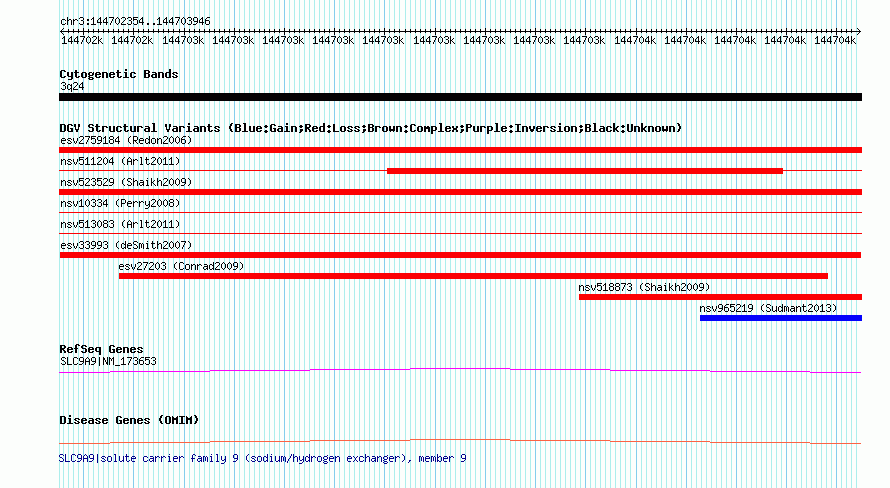Image resolution: width=890 pixels, height=488 pixels.
Task: Click the RefSeq Genes track heading
Action: pos(101,349)
